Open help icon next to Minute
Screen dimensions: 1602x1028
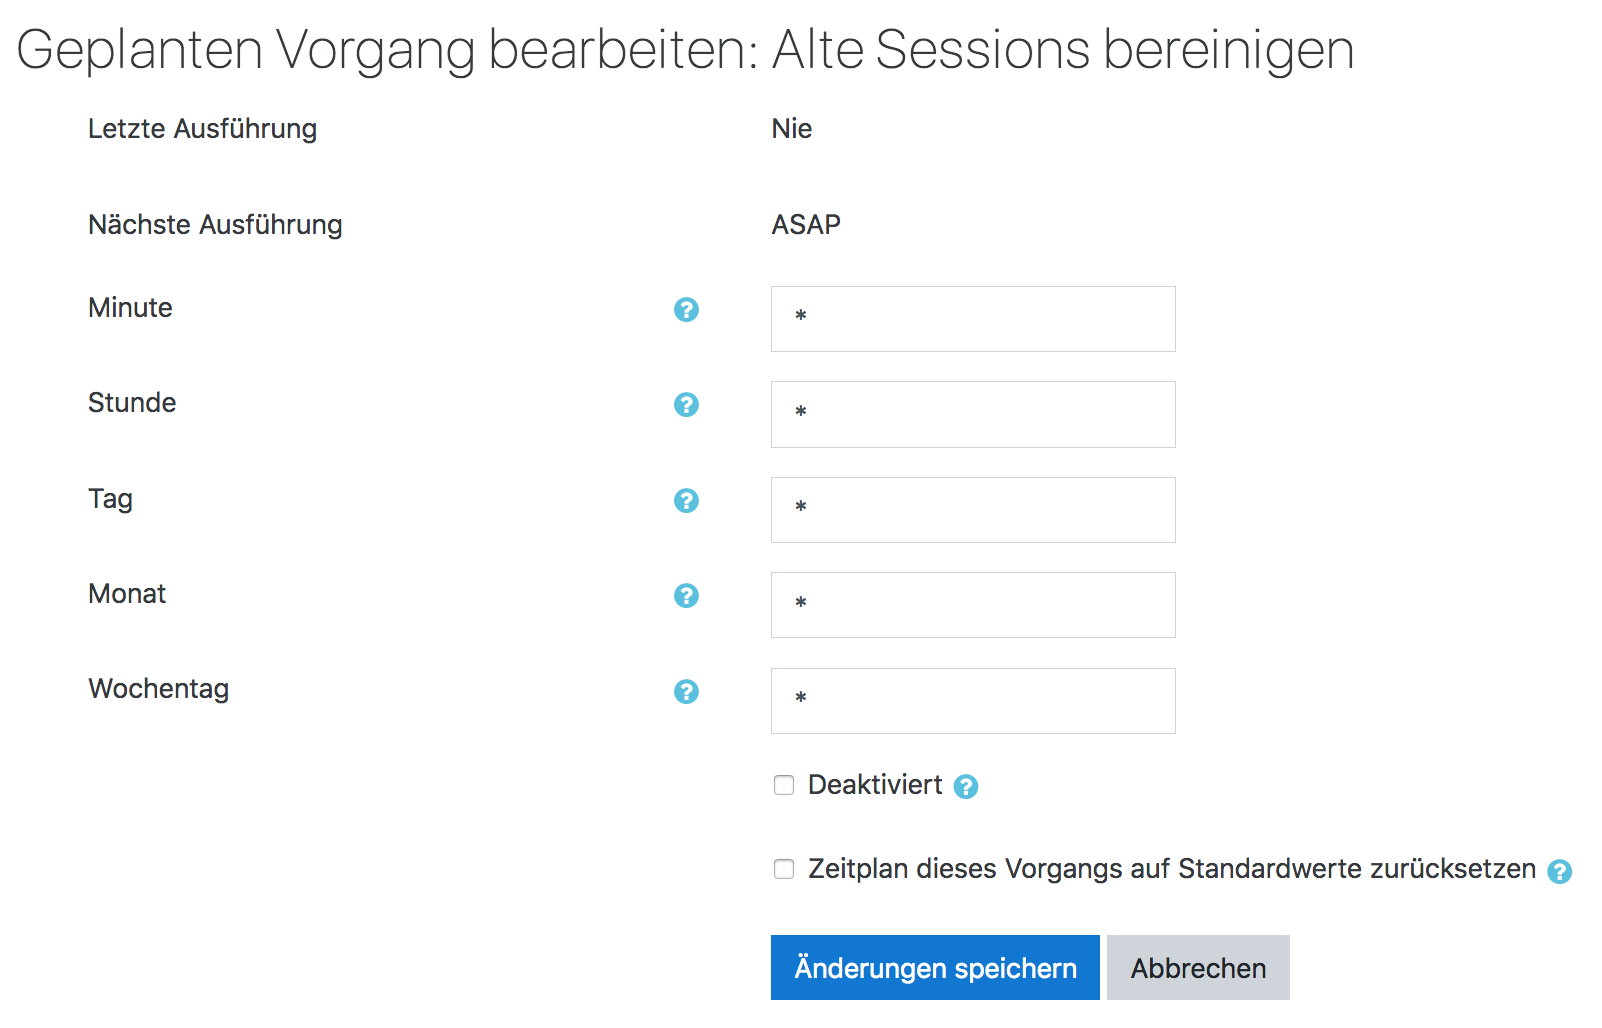pyautogui.click(x=686, y=310)
